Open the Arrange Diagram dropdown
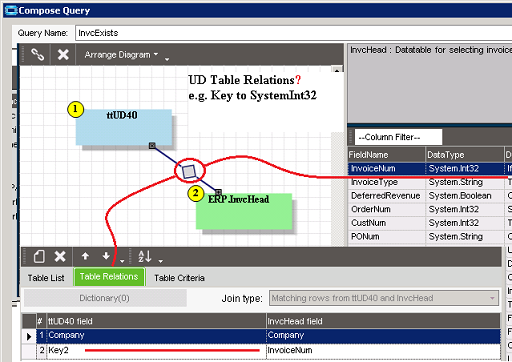Image resolution: width=512 pixels, height=362 pixels. [121, 55]
